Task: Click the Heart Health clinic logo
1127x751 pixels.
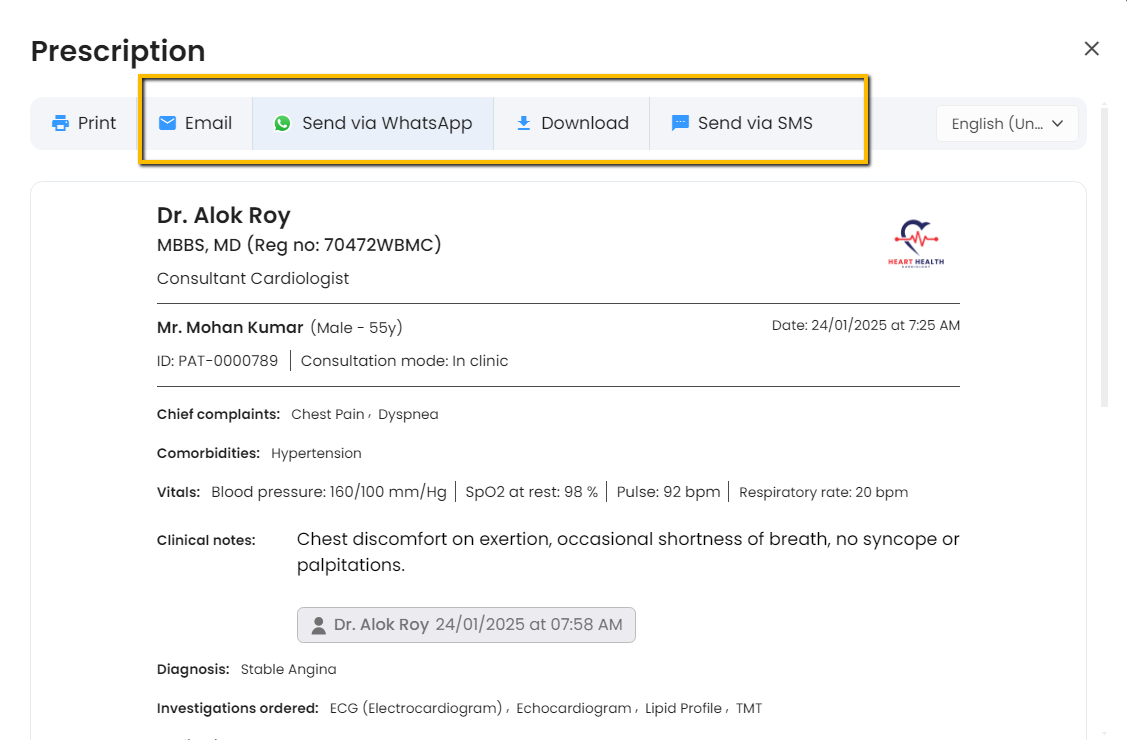Action: (x=916, y=244)
